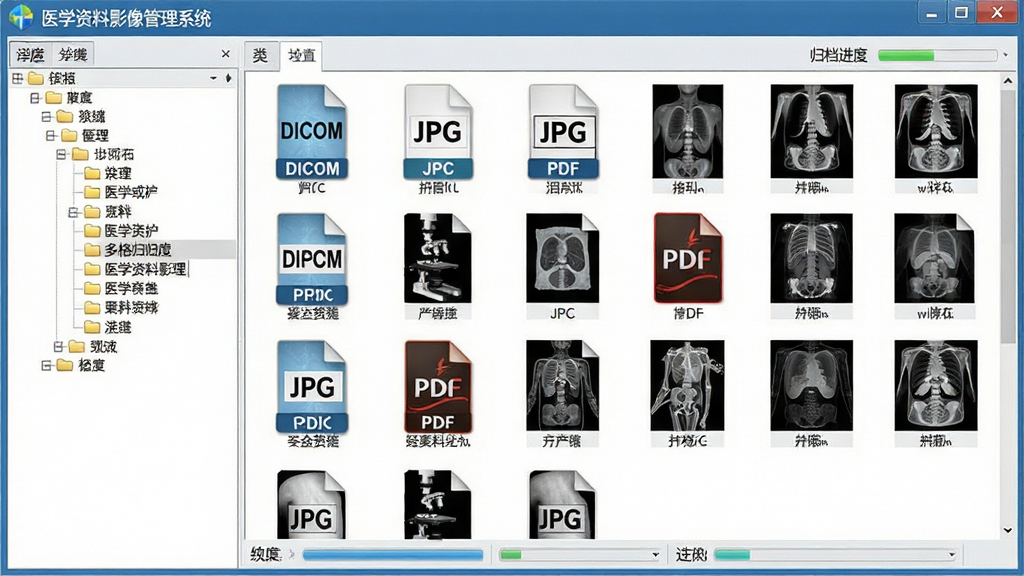The width and height of the screenshot is (1024, 576).
Task: Select the 医学类护 folder
Action: click(121, 231)
